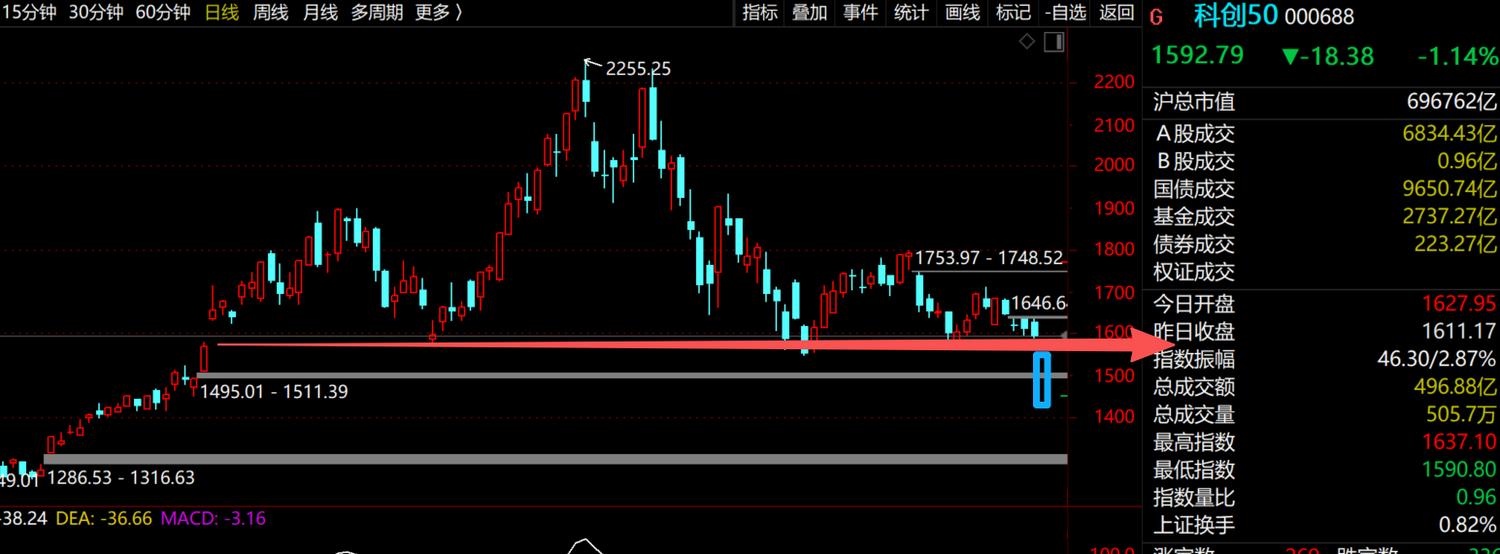Click the 最高指数 value 1637.10

click(1459, 442)
